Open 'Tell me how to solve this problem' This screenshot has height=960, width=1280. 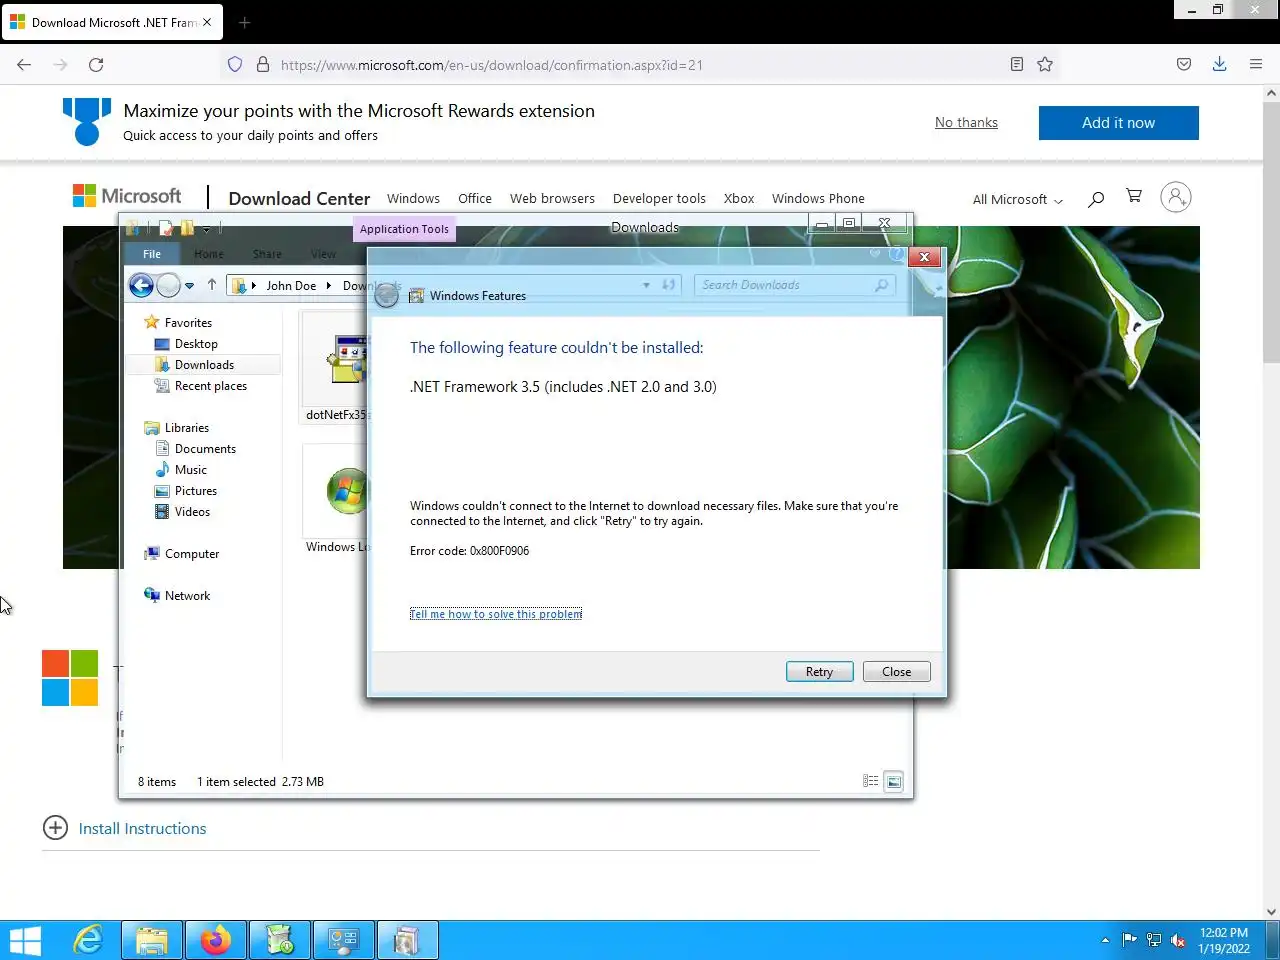(x=496, y=614)
